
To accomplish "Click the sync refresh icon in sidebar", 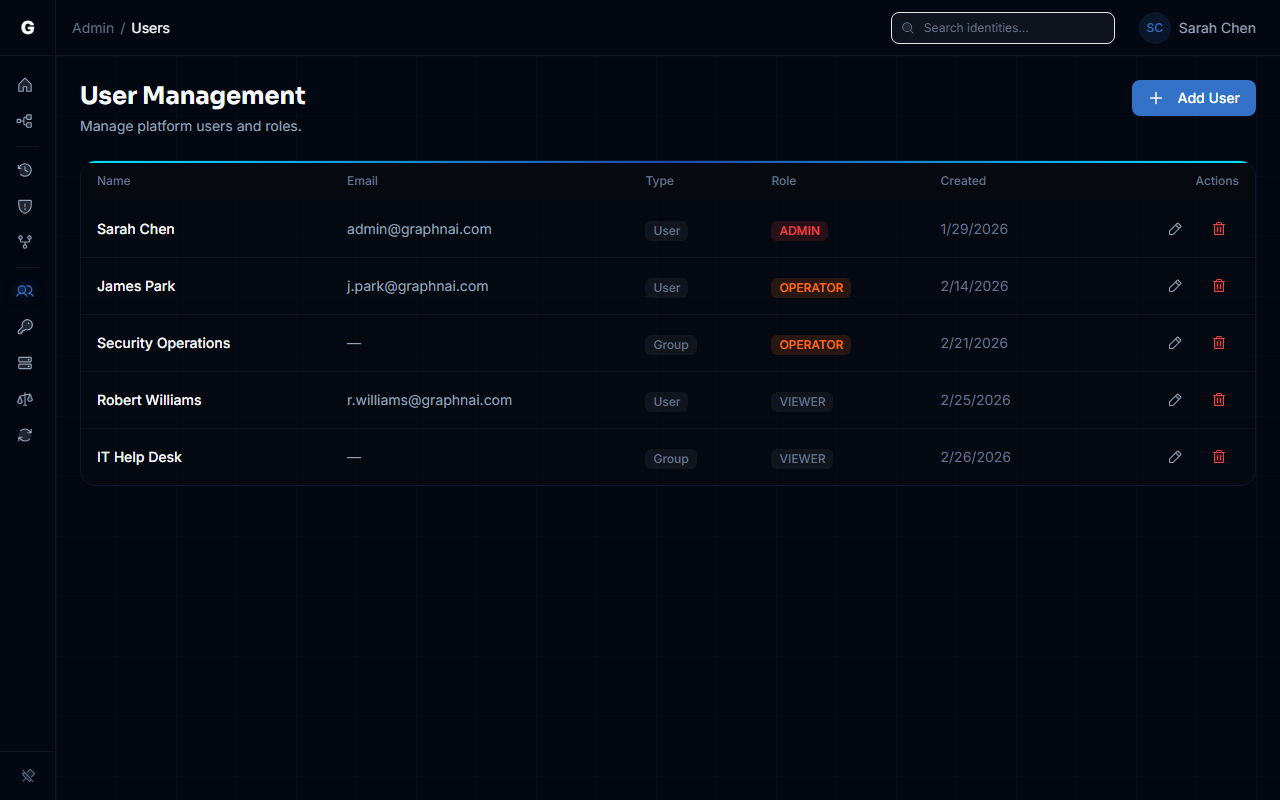I will click(x=25, y=435).
